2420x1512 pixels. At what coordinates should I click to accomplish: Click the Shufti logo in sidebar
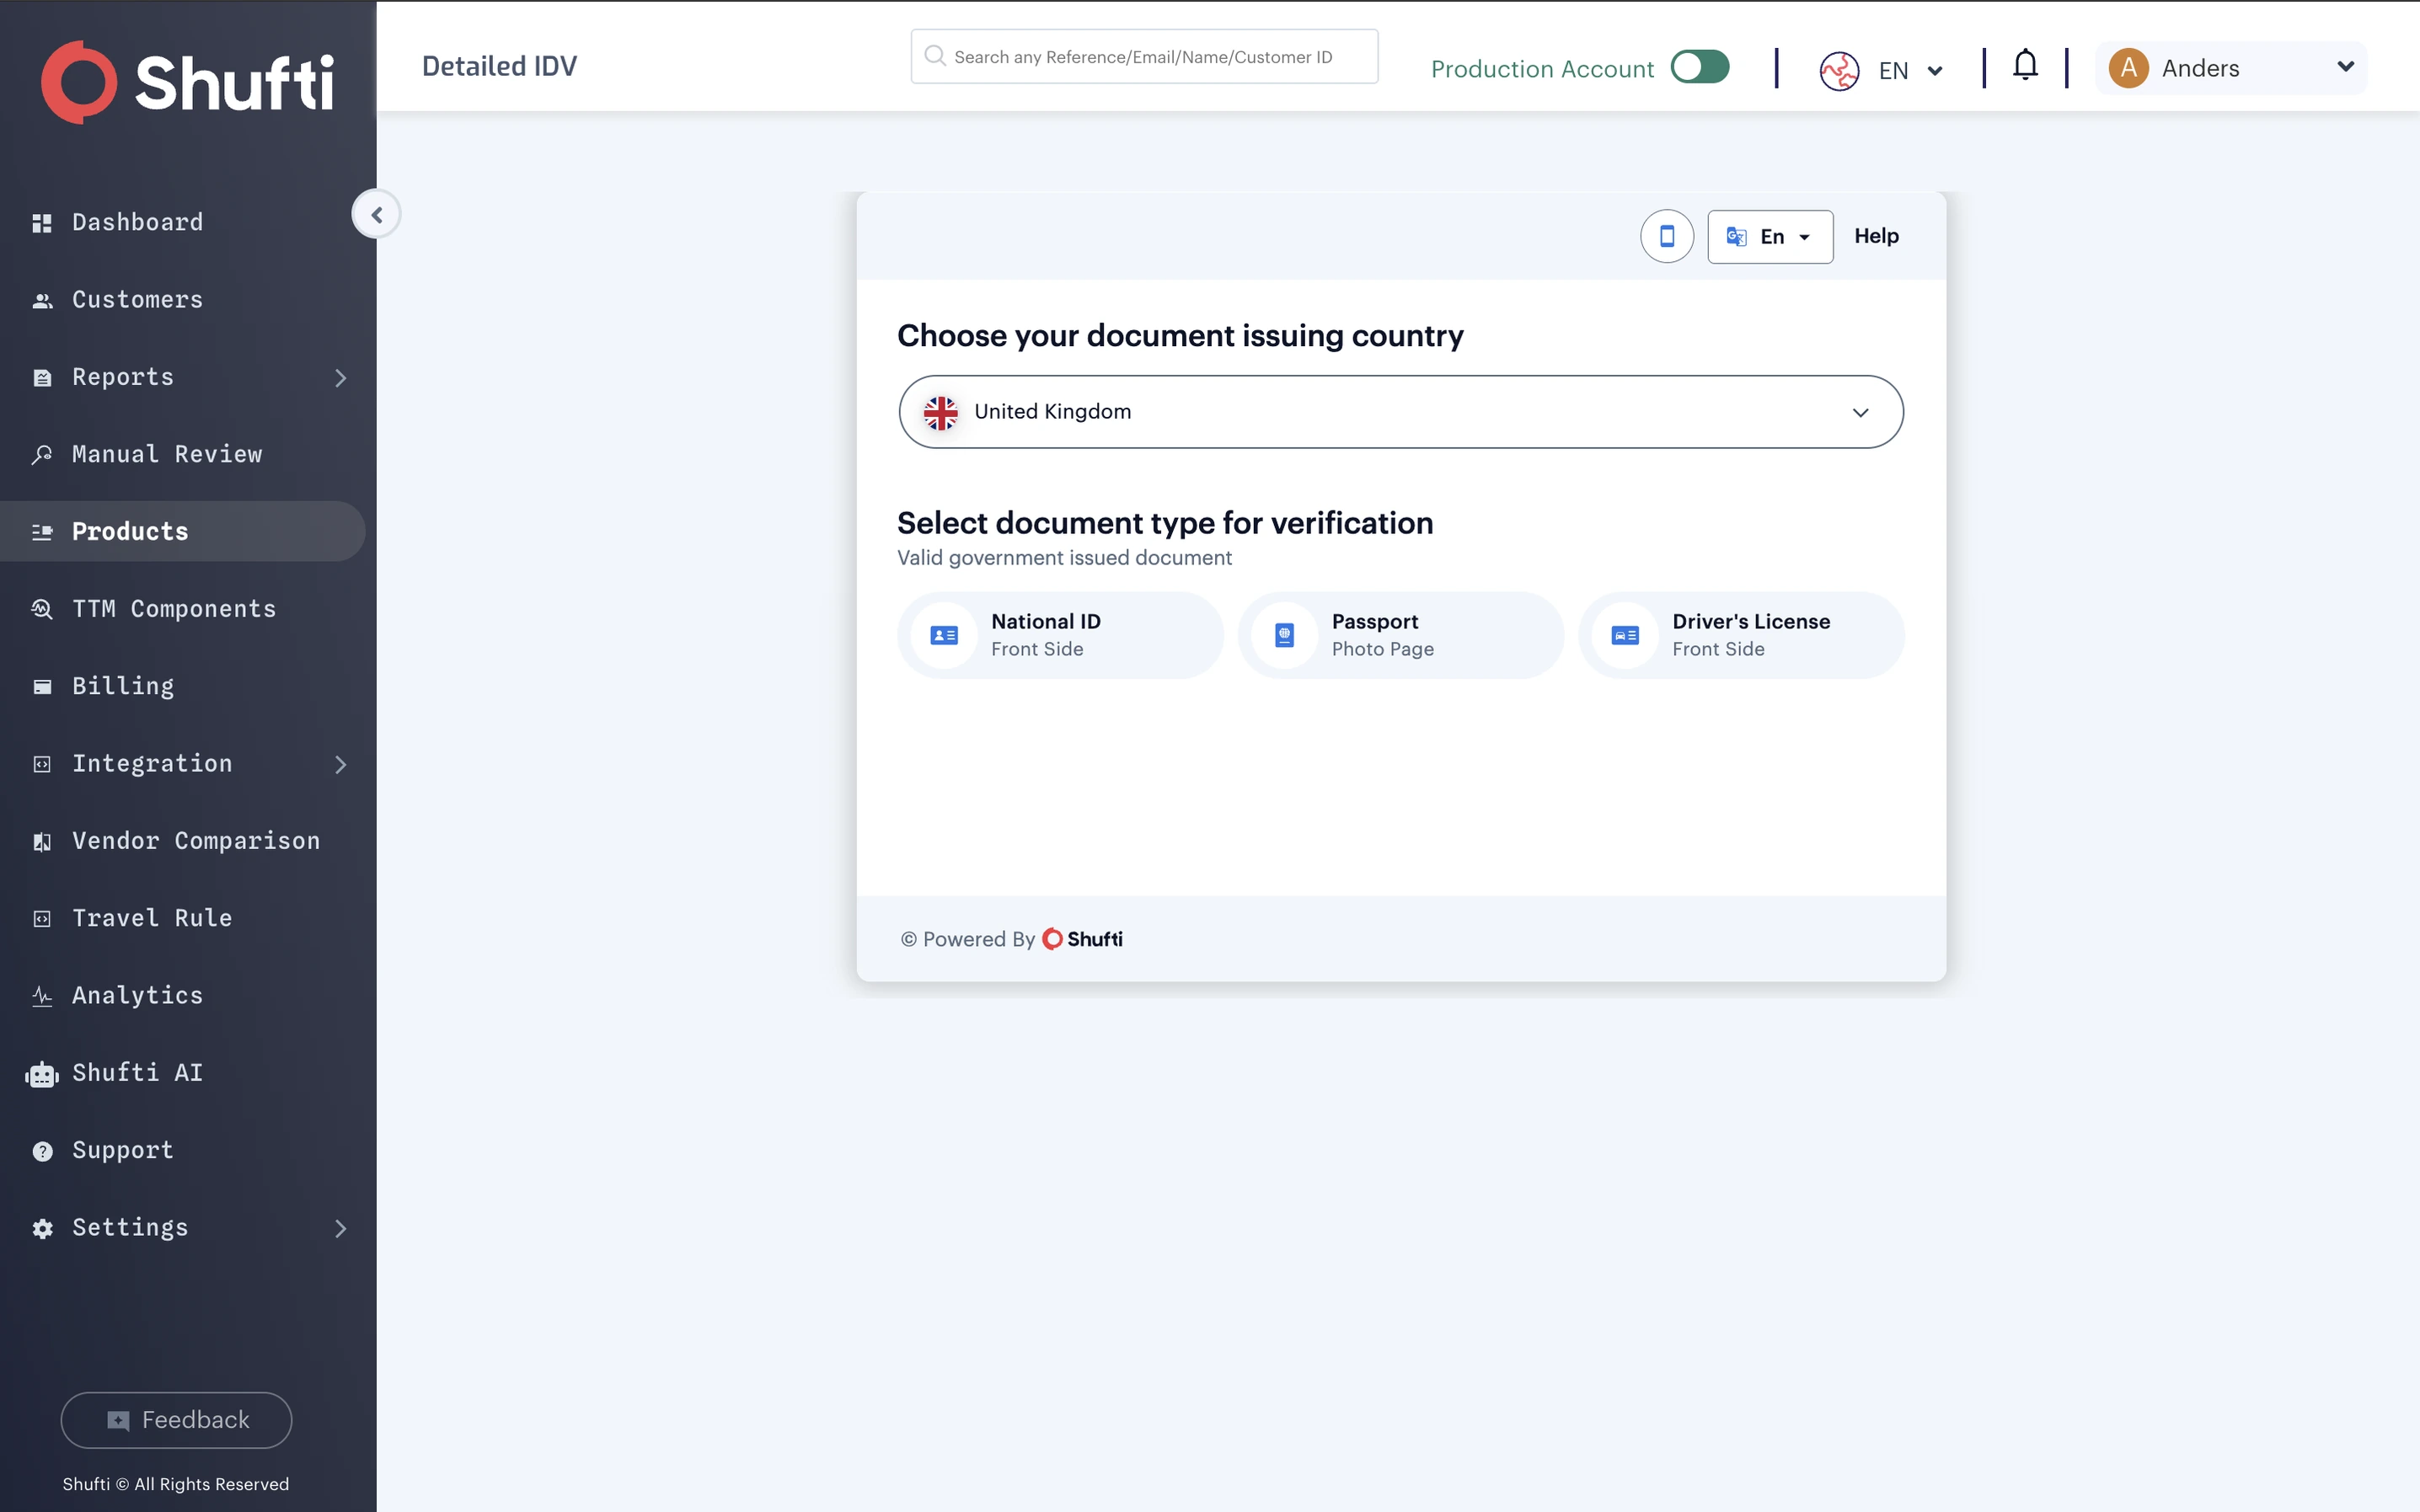click(188, 82)
